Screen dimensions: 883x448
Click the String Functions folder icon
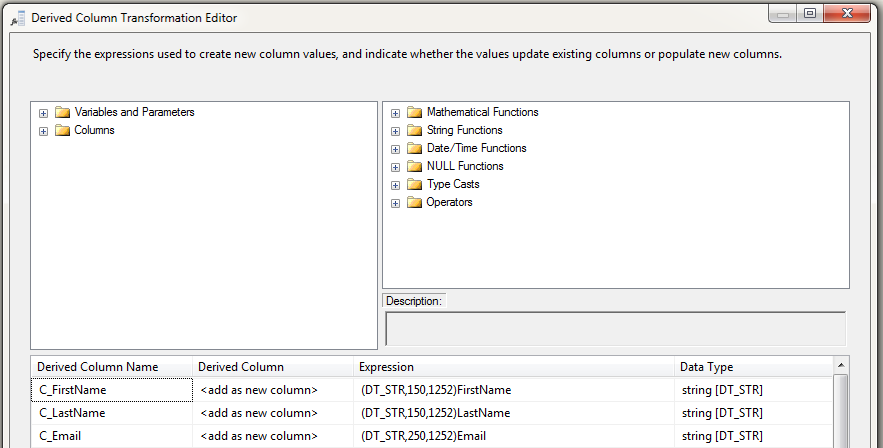click(x=414, y=130)
